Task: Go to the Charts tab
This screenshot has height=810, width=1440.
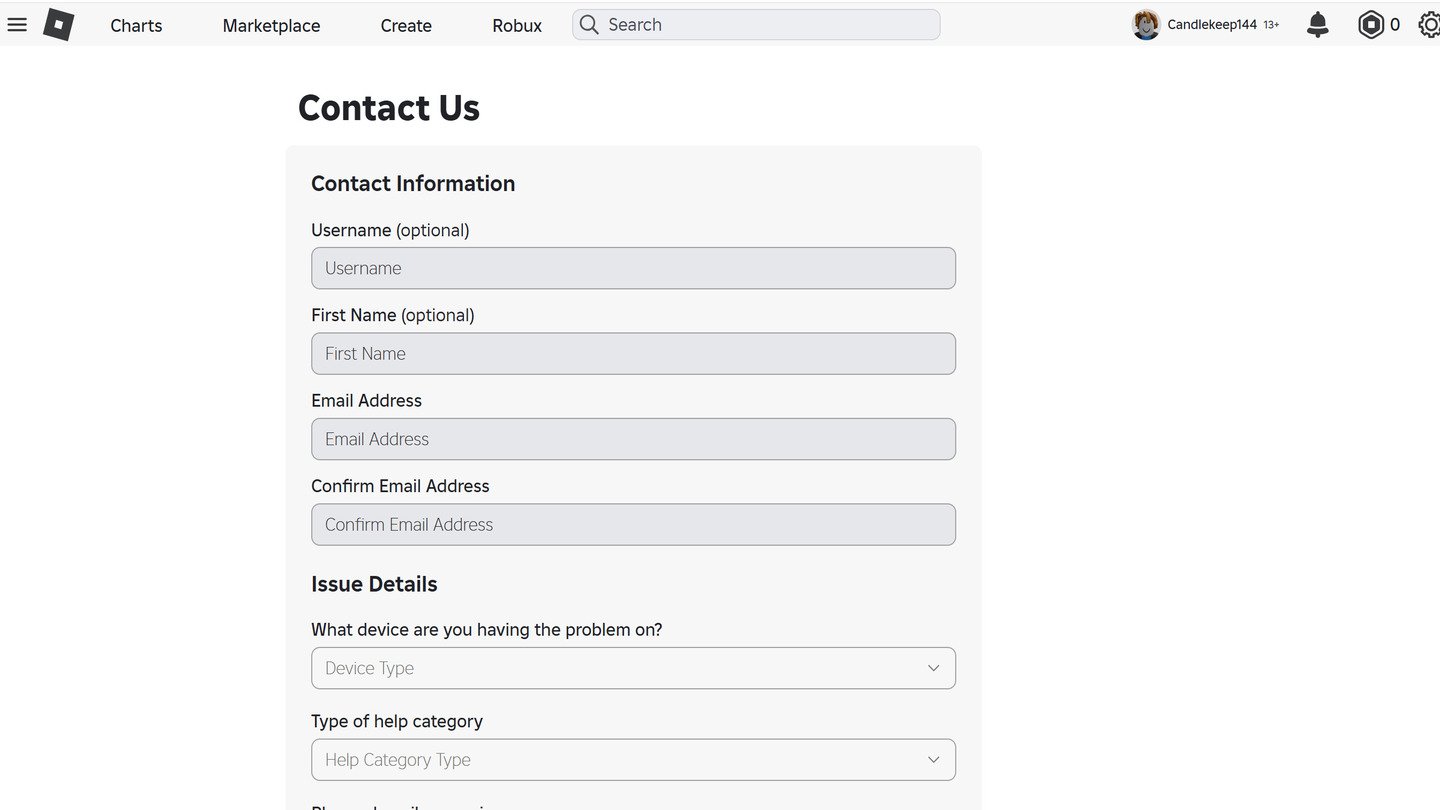Action: point(136,25)
